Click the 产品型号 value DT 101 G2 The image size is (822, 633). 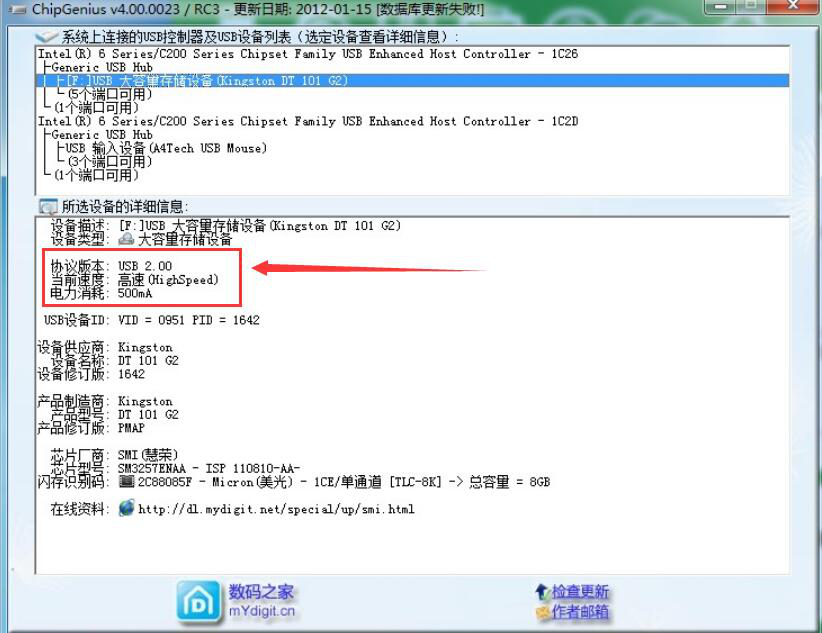coord(148,414)
